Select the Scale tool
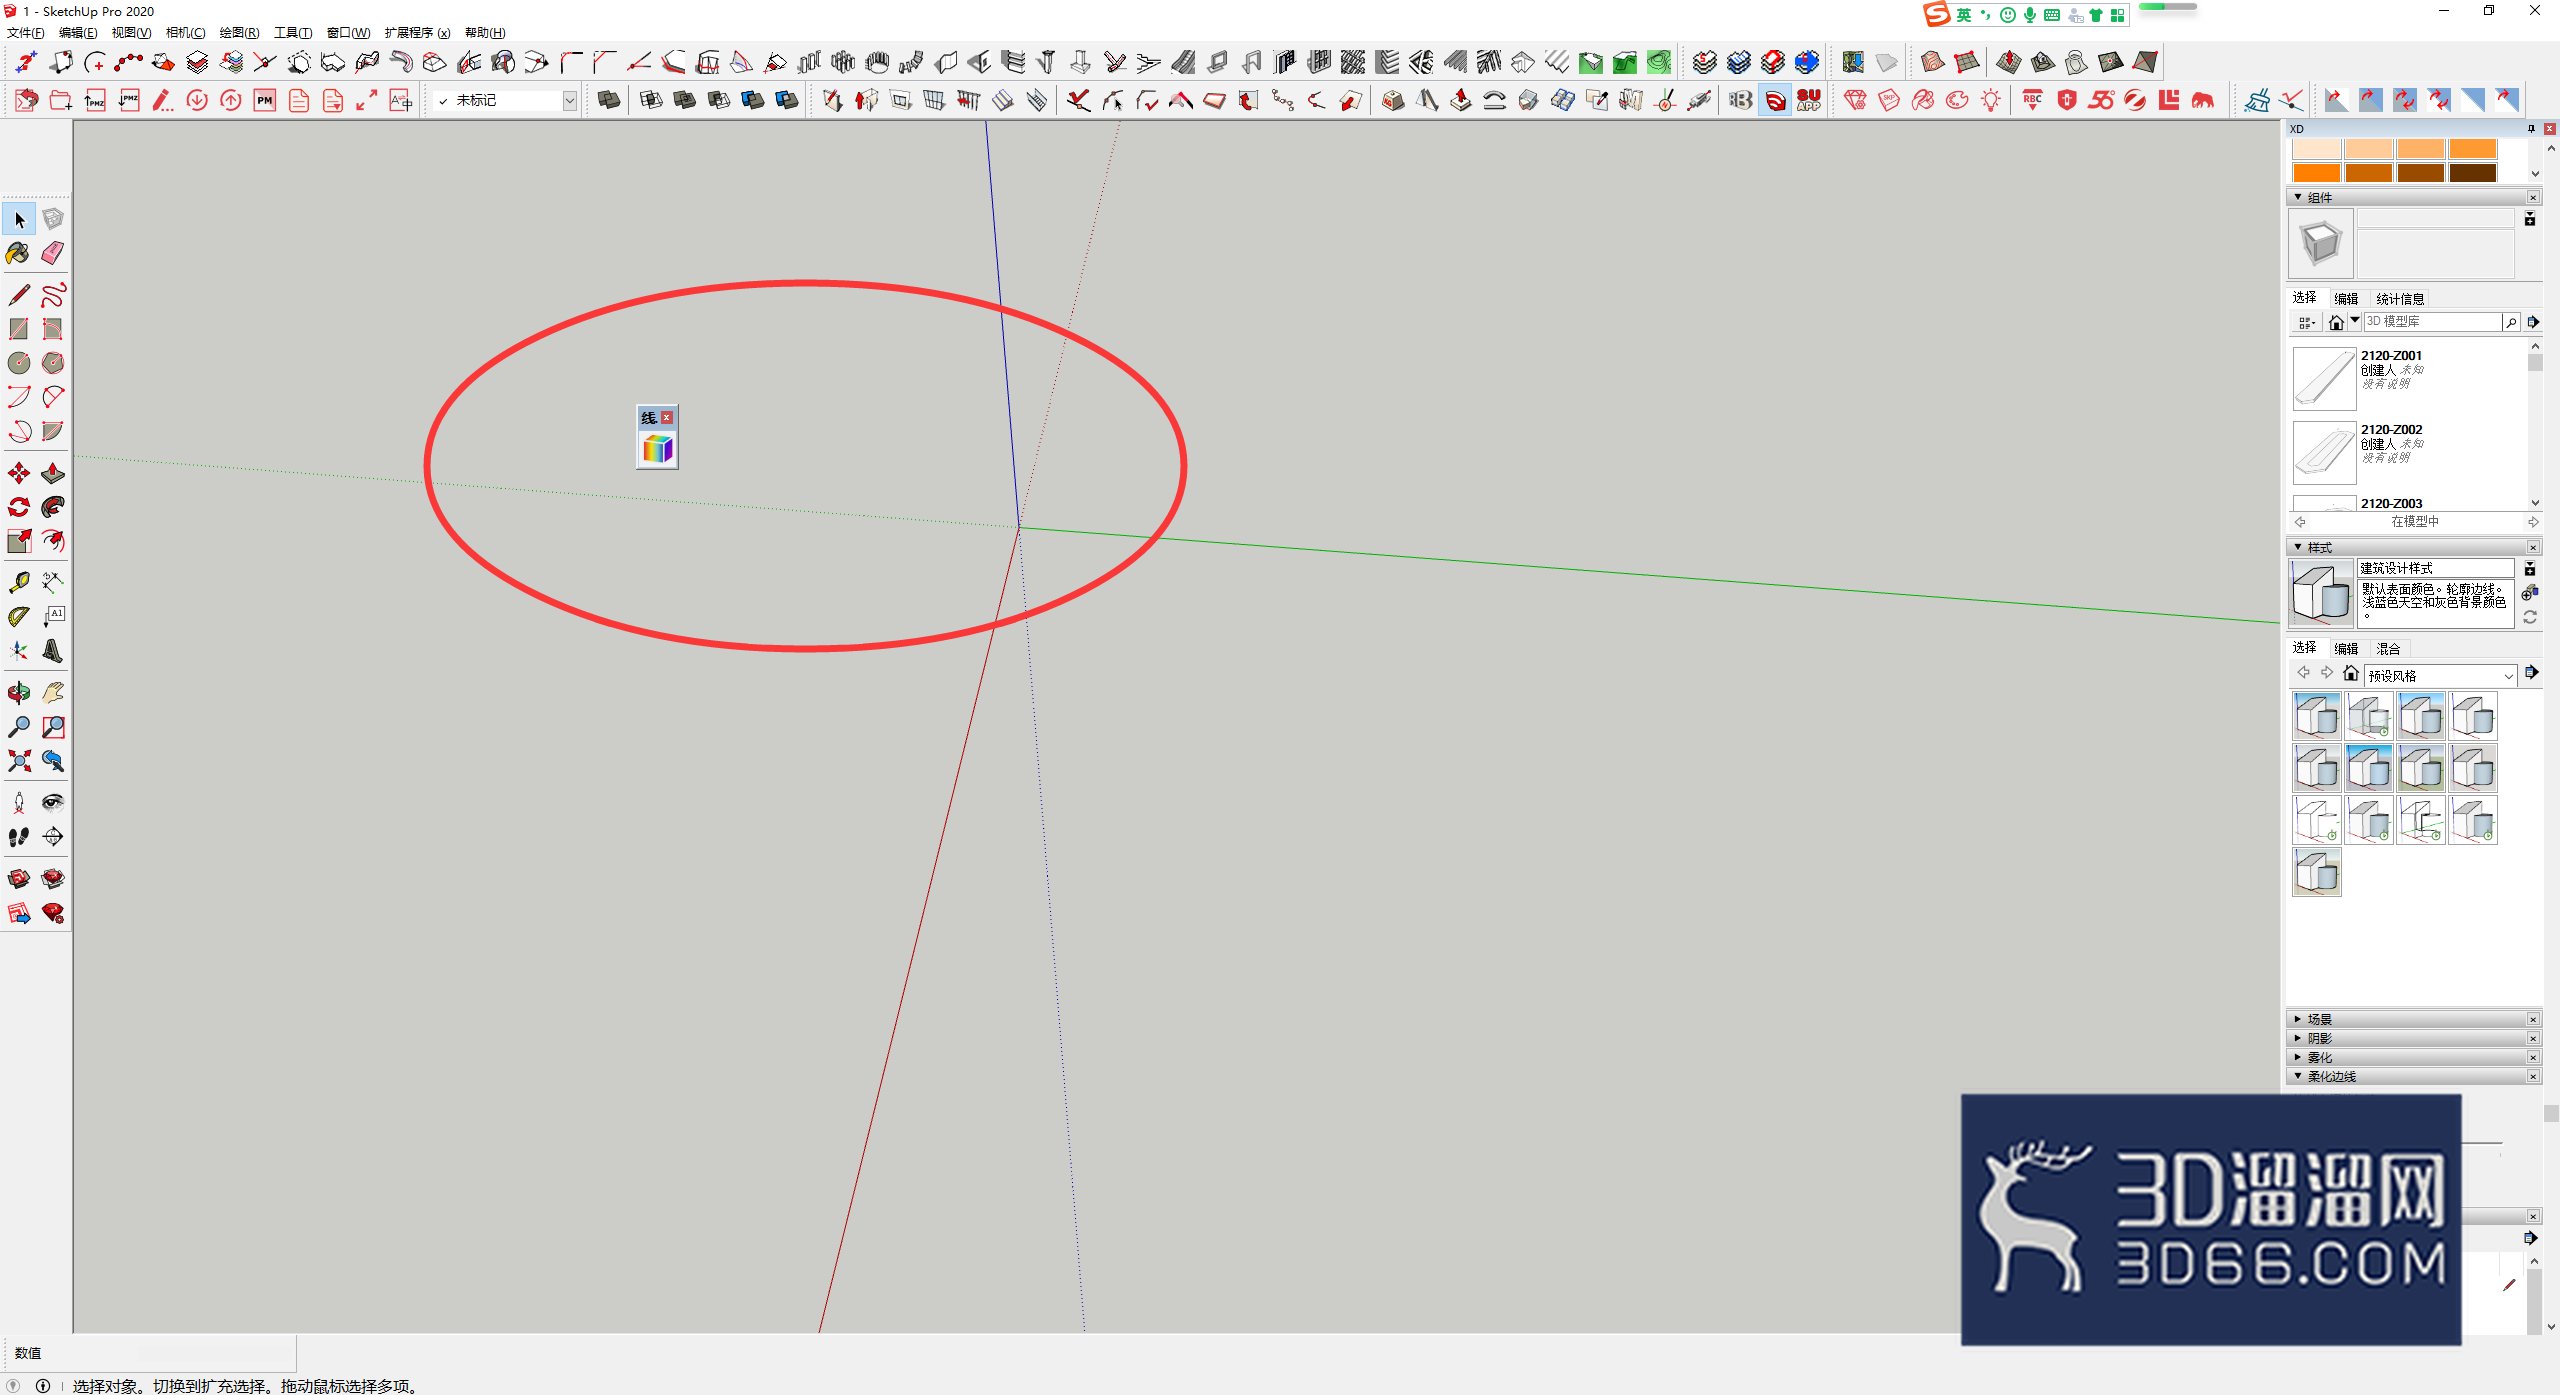This screenshot has height=1395, width=2560. (19, 541)
